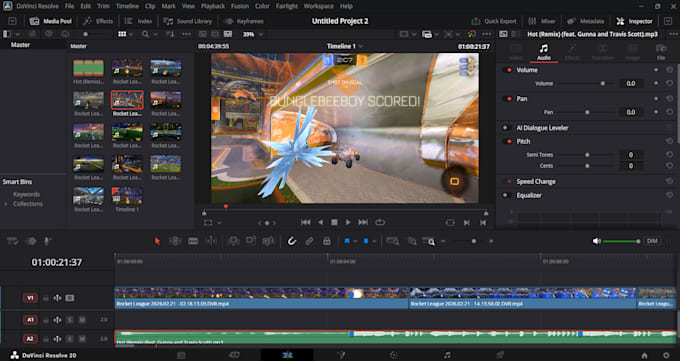The height and width of the screenshot is (361, 680).
Task: Toggle the DIM audio button
Action: point(652,241)
